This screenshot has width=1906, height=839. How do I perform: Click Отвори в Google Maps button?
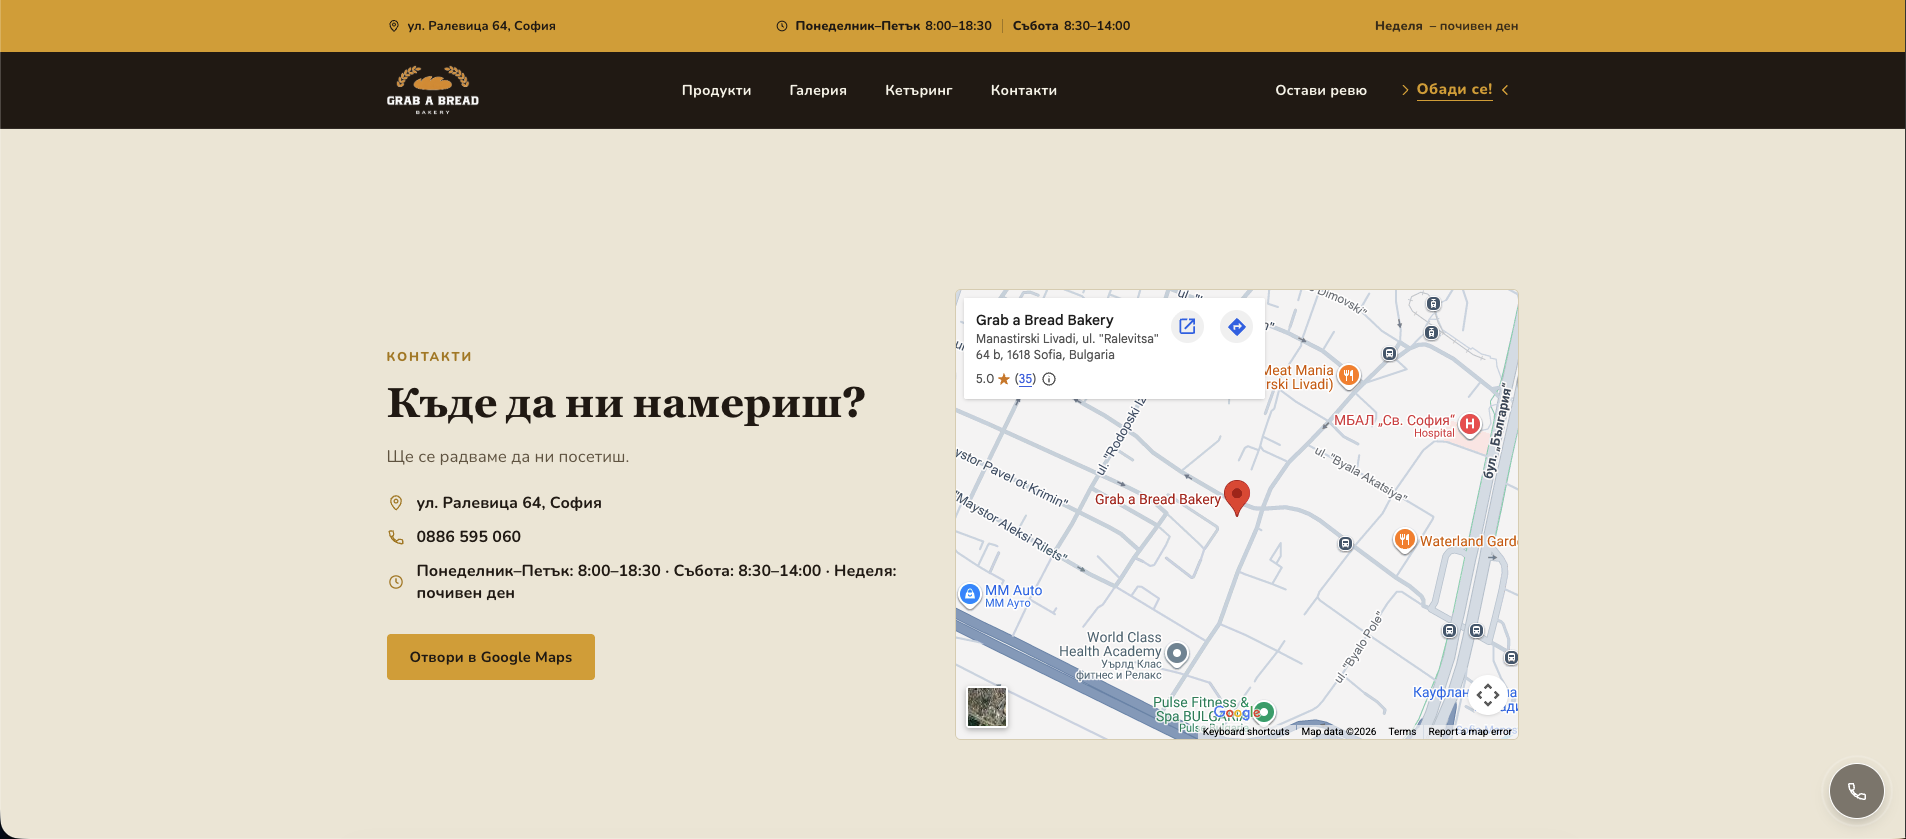[x=491, y=657]
